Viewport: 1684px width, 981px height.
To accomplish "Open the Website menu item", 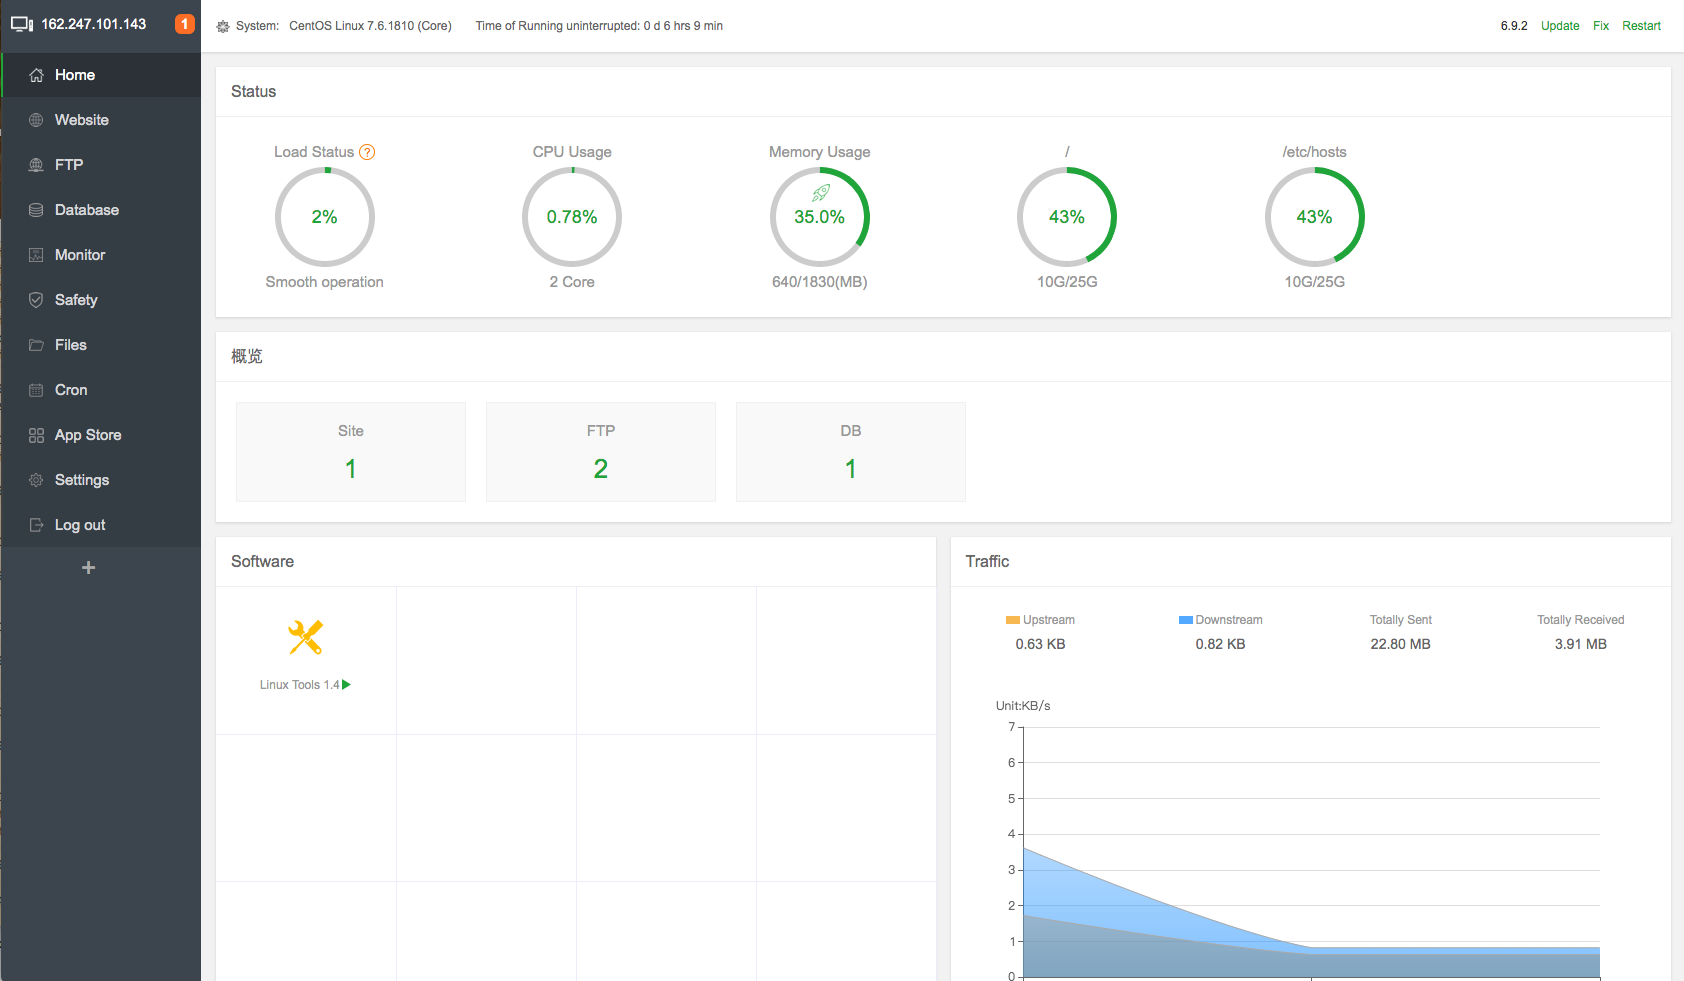I will [x=82, y=120].
